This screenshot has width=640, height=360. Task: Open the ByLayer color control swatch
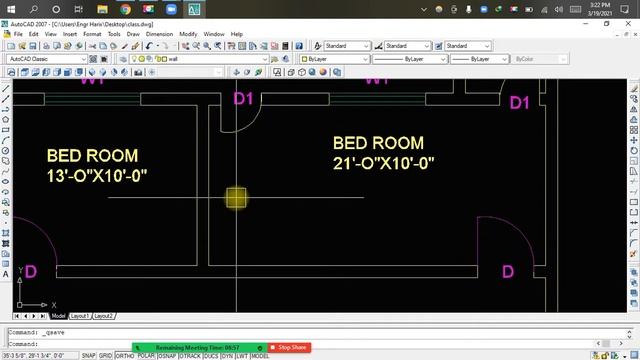pos(304,59)
